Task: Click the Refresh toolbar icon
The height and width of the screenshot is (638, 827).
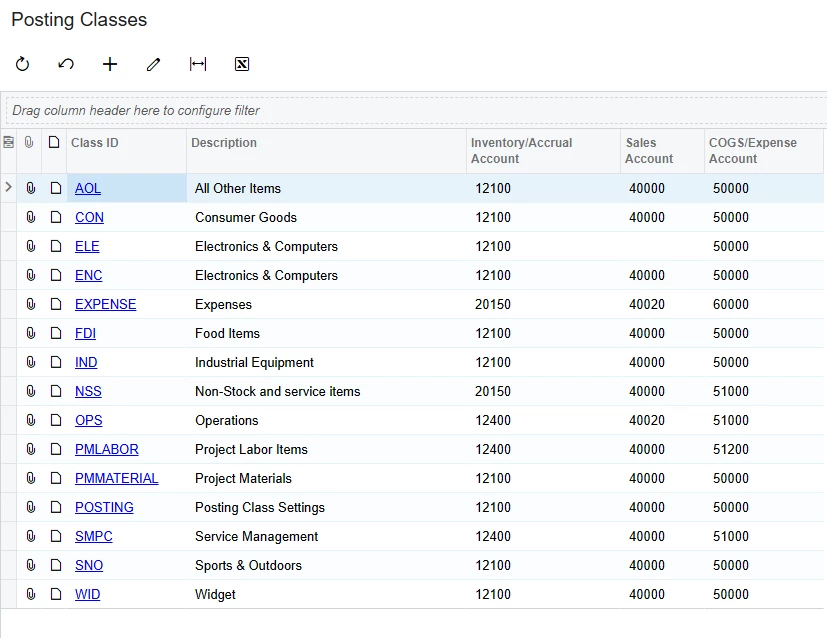Action: click(22, 64)
